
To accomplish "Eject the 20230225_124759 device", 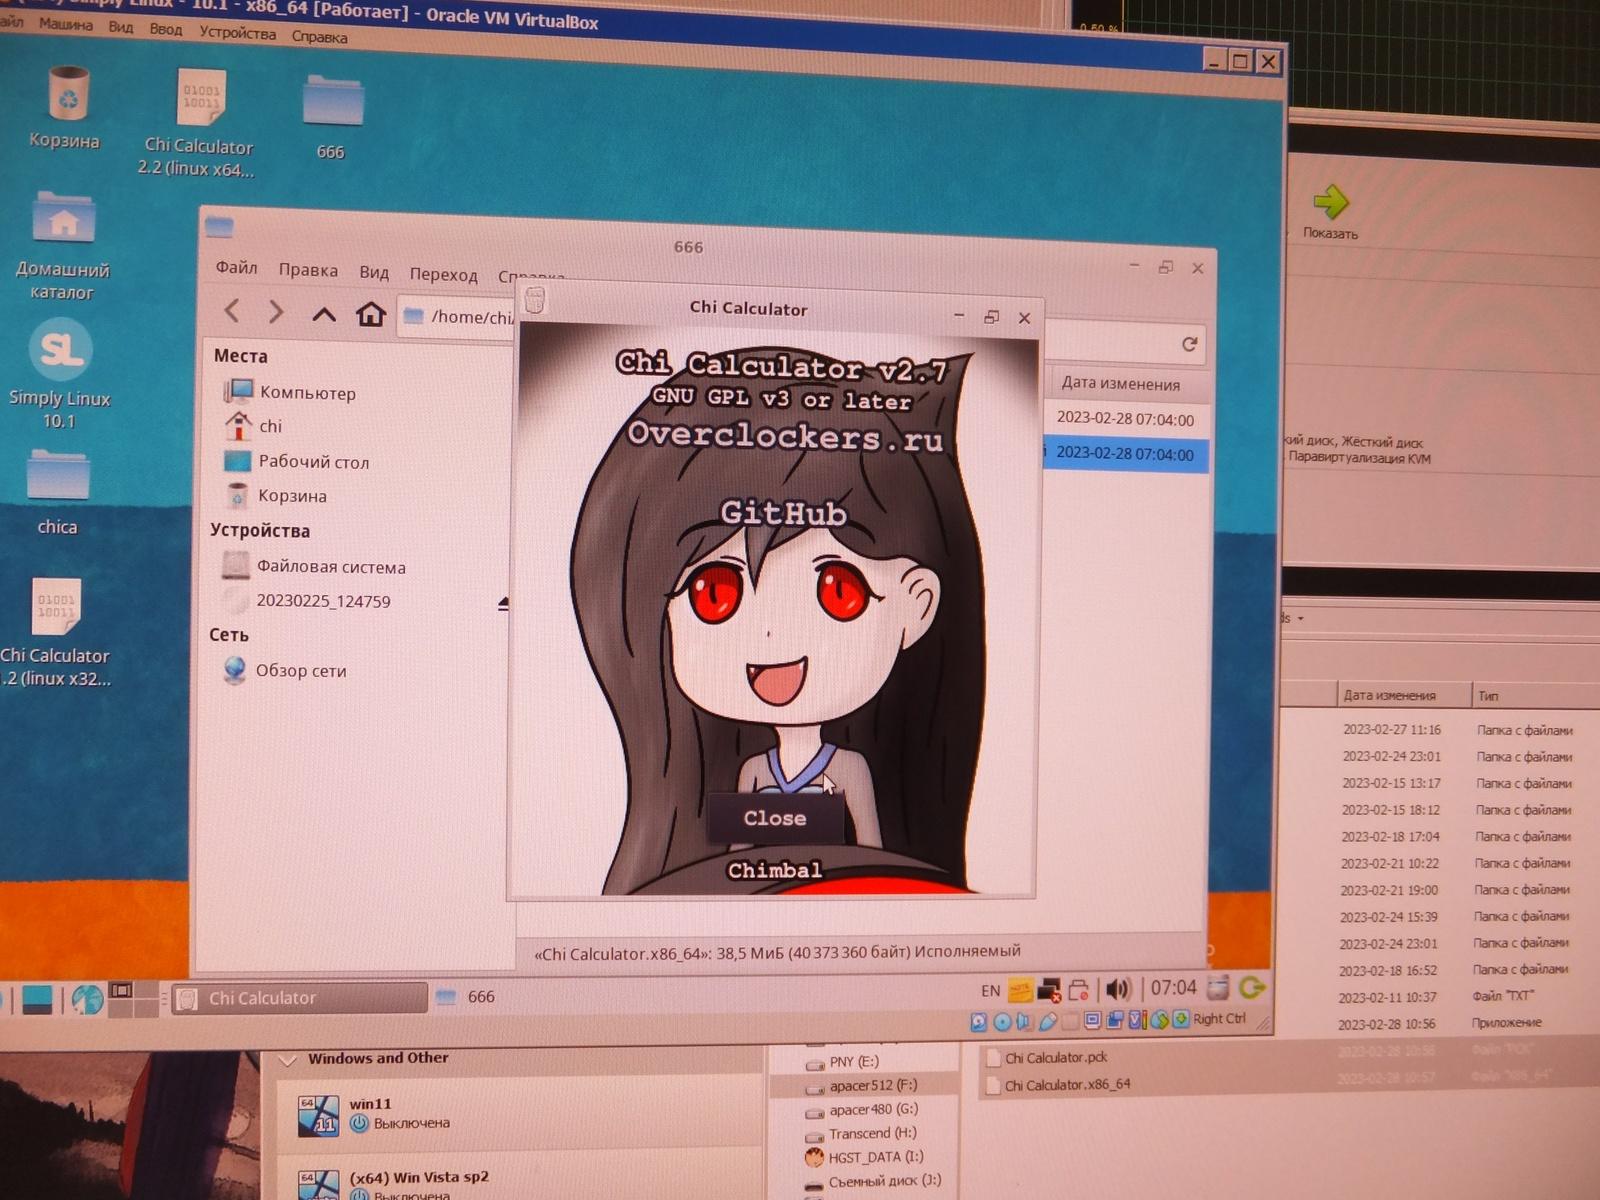I will [x=503, y=603].
